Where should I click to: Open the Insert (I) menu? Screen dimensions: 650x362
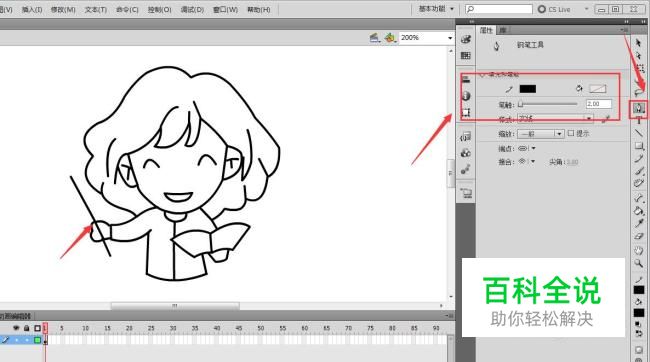pos(32,9)
